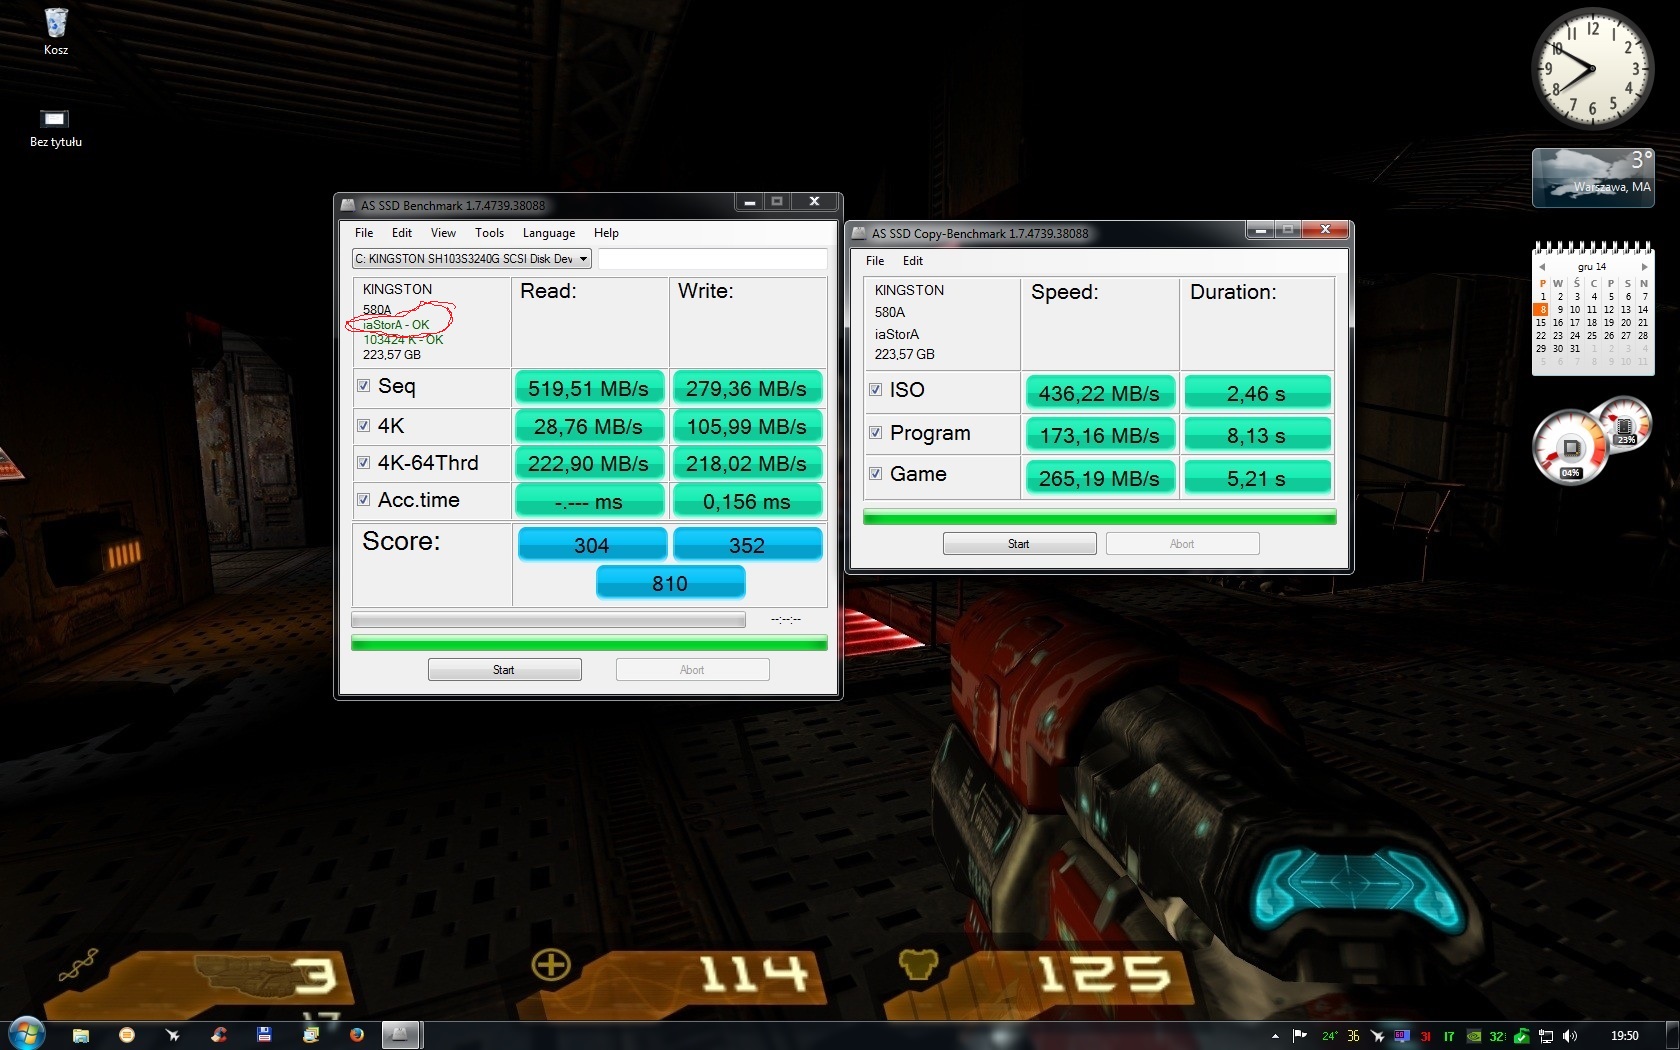
Task: Click Abort in Copy-Benchmark window
Action: click(1182, 544)
